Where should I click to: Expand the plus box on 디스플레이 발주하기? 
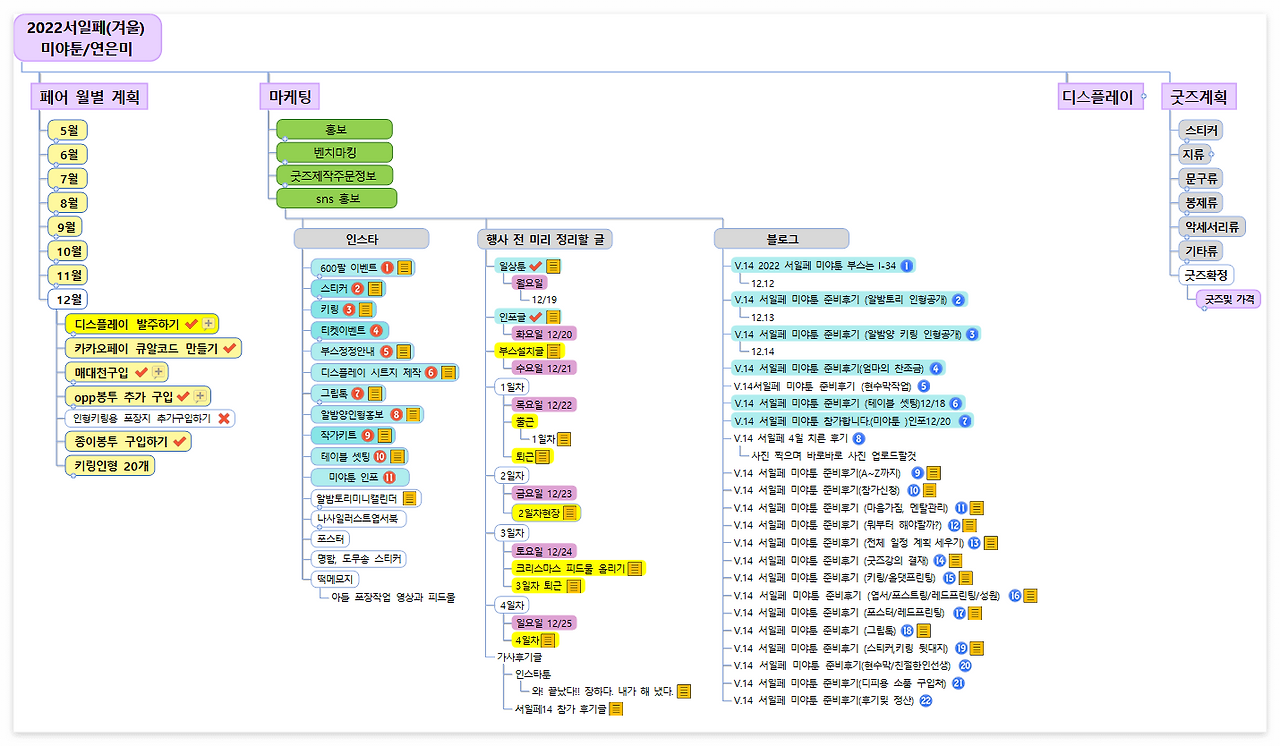(x=208, y=324)
